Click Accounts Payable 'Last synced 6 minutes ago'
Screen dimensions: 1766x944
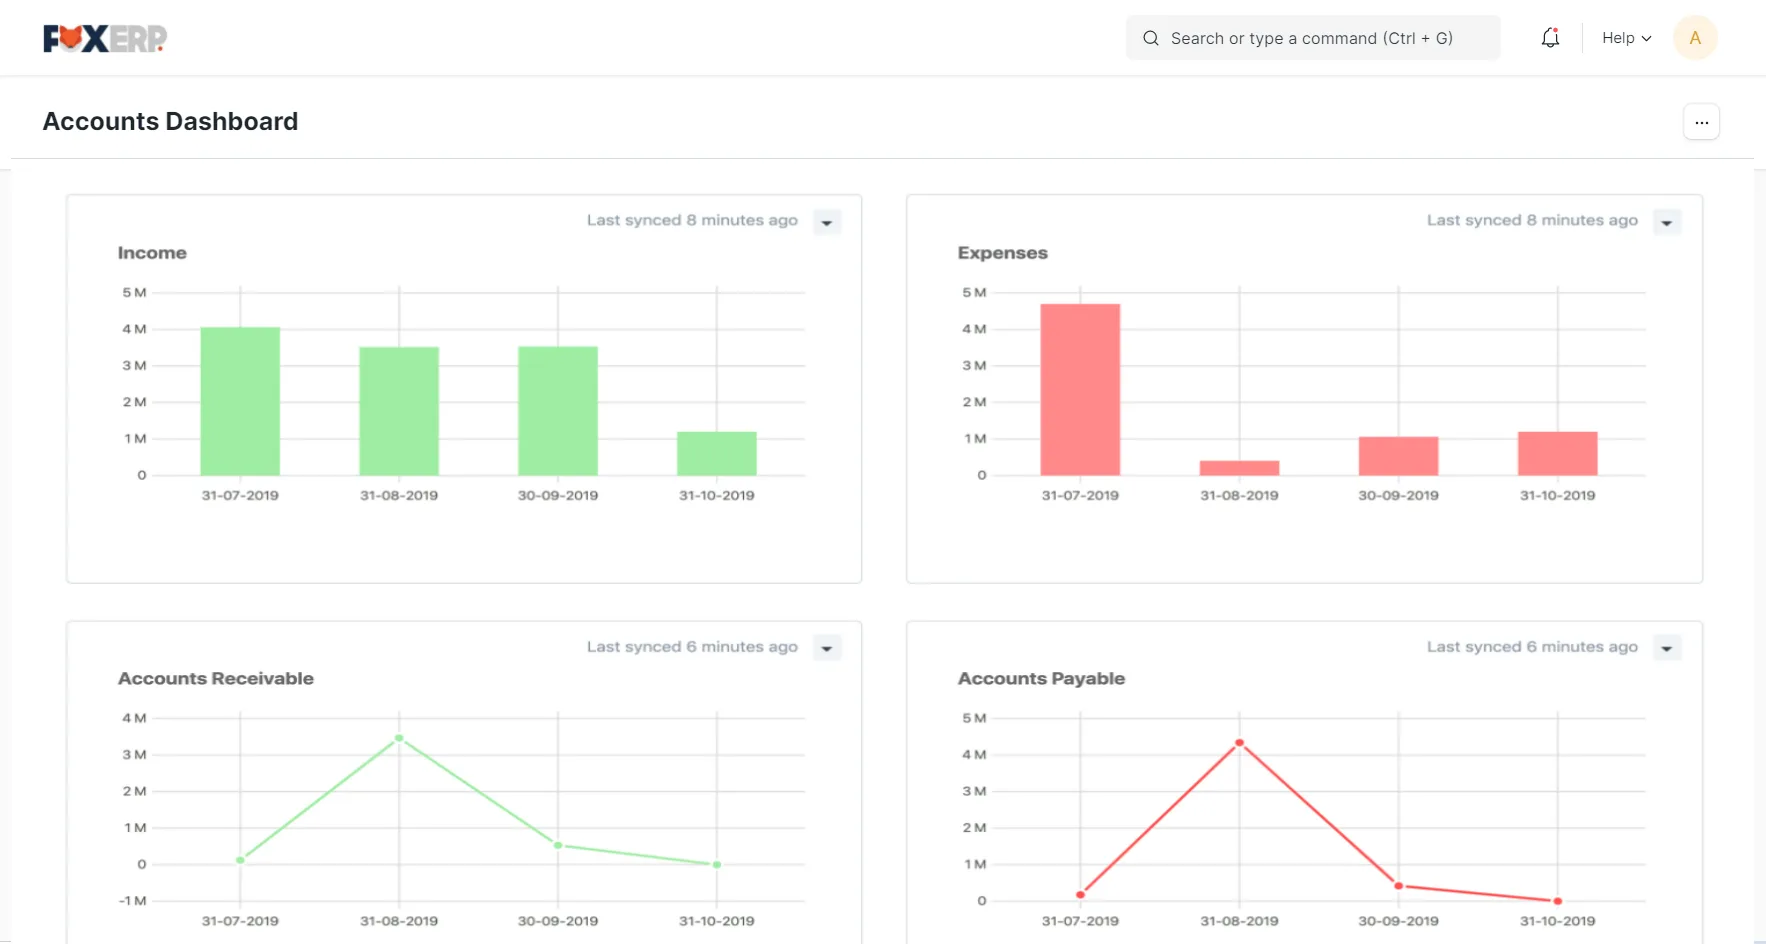pyautogui.click(x=1532, y=647)
